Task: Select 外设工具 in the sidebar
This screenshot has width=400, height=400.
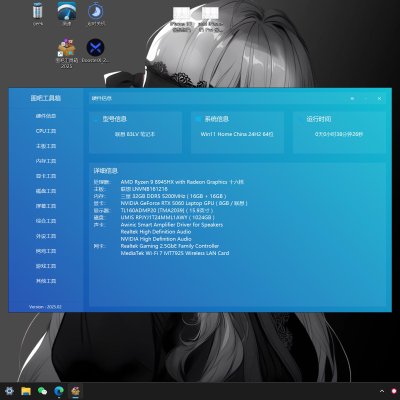Action: [x=46, y=236]
